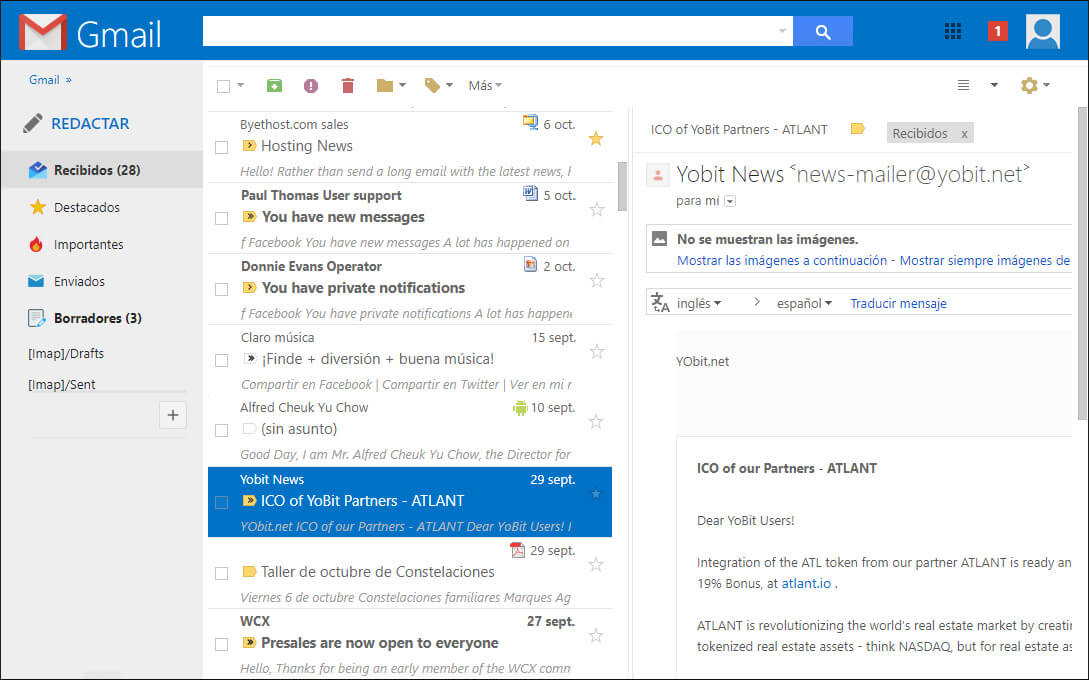1089x680 pixels.
Task: Star the You have new messages email
Action: [597, 209]
